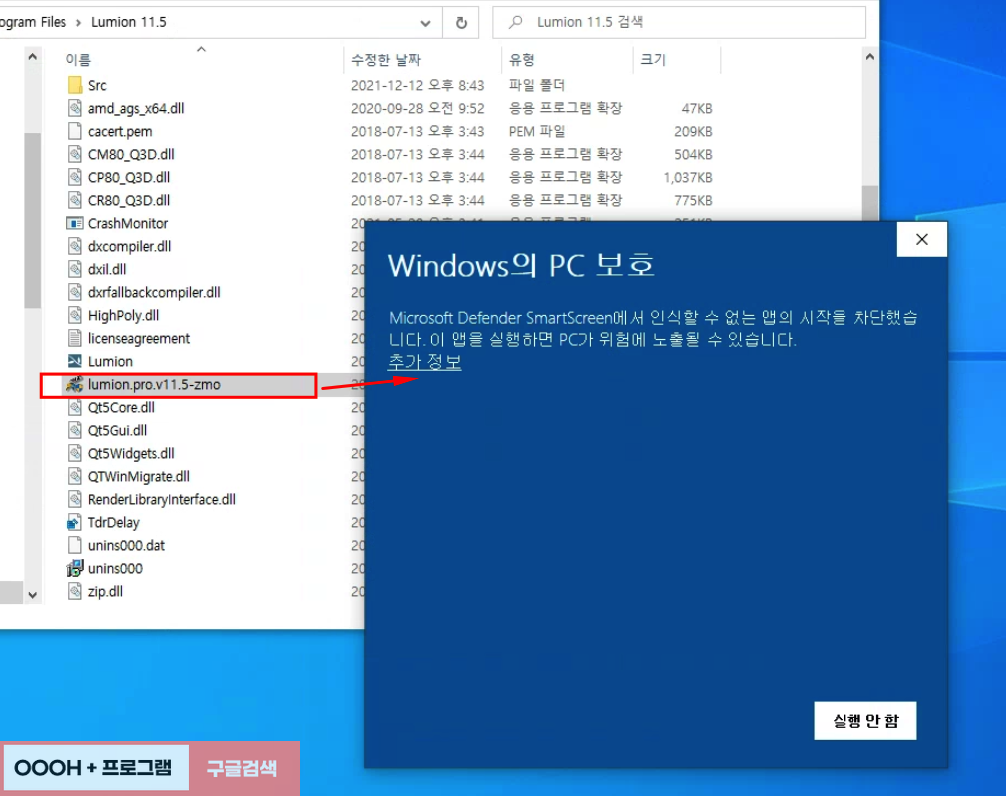Select the 2021-12-12 오후 8:43 date cell
This screenshot has width=1006, height=796.
pyautogui.click(x=417, y=85)
